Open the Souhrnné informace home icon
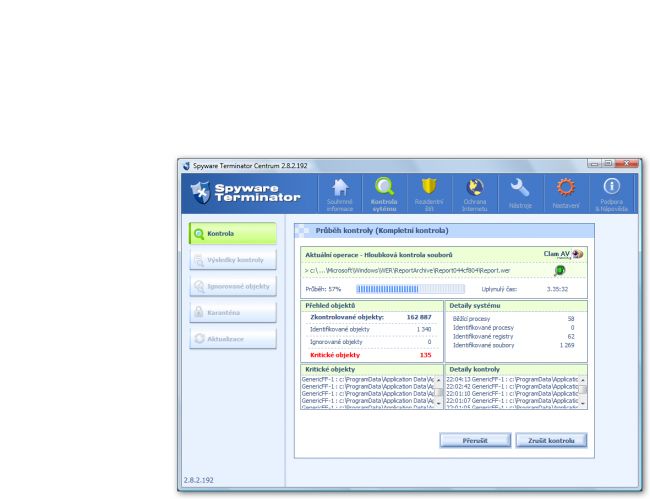Image resolution: width=650 pixels, height=499 pixels. coord(340,188)
